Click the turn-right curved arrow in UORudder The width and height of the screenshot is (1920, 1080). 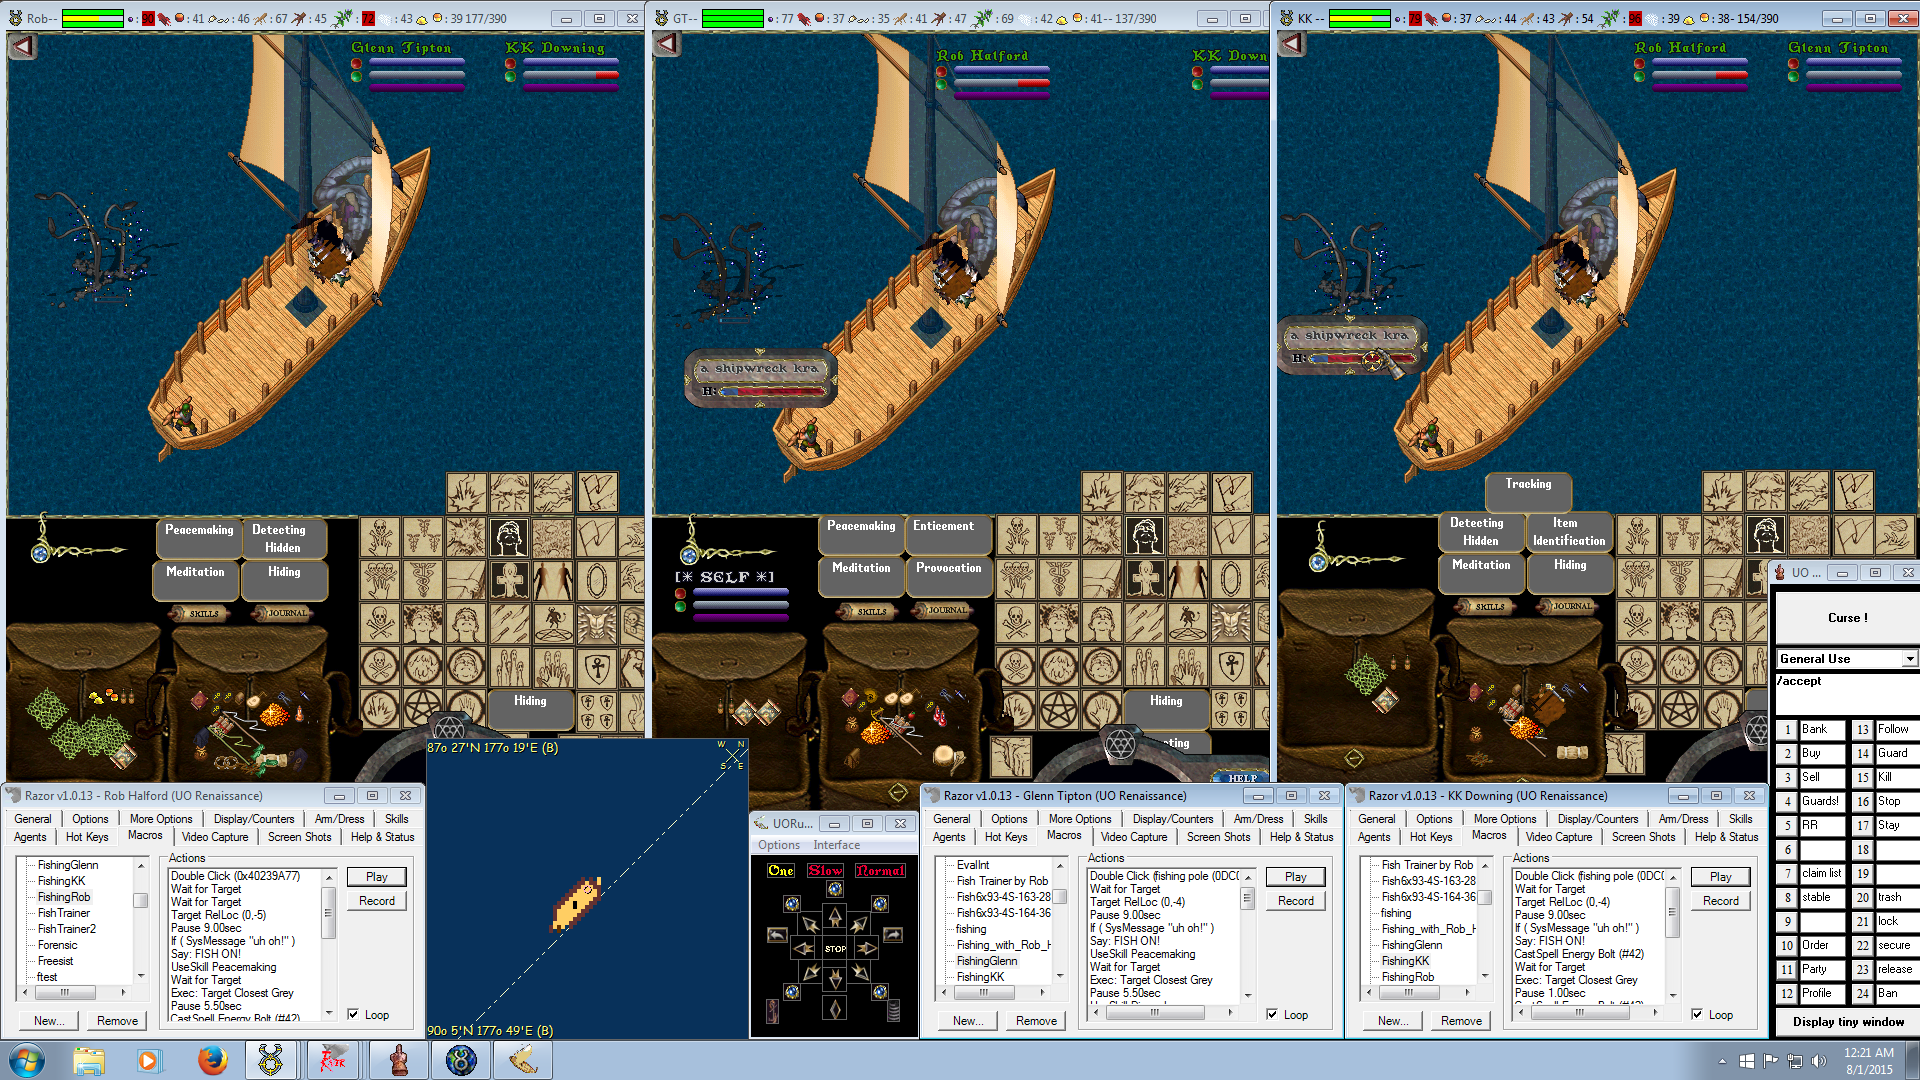tap(893, 934)
